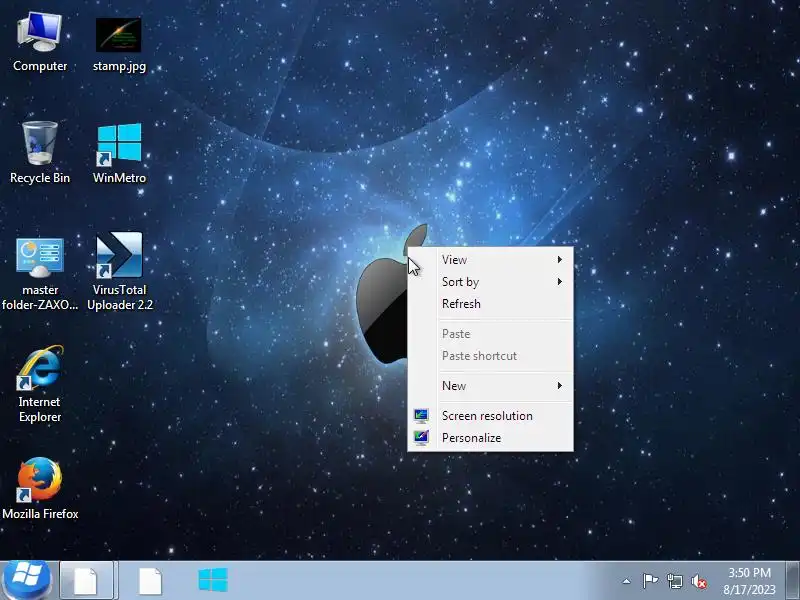Click the 'Recycle Bin' label text
Viewport: 800px width, 600px height.
tap(40, 178)
